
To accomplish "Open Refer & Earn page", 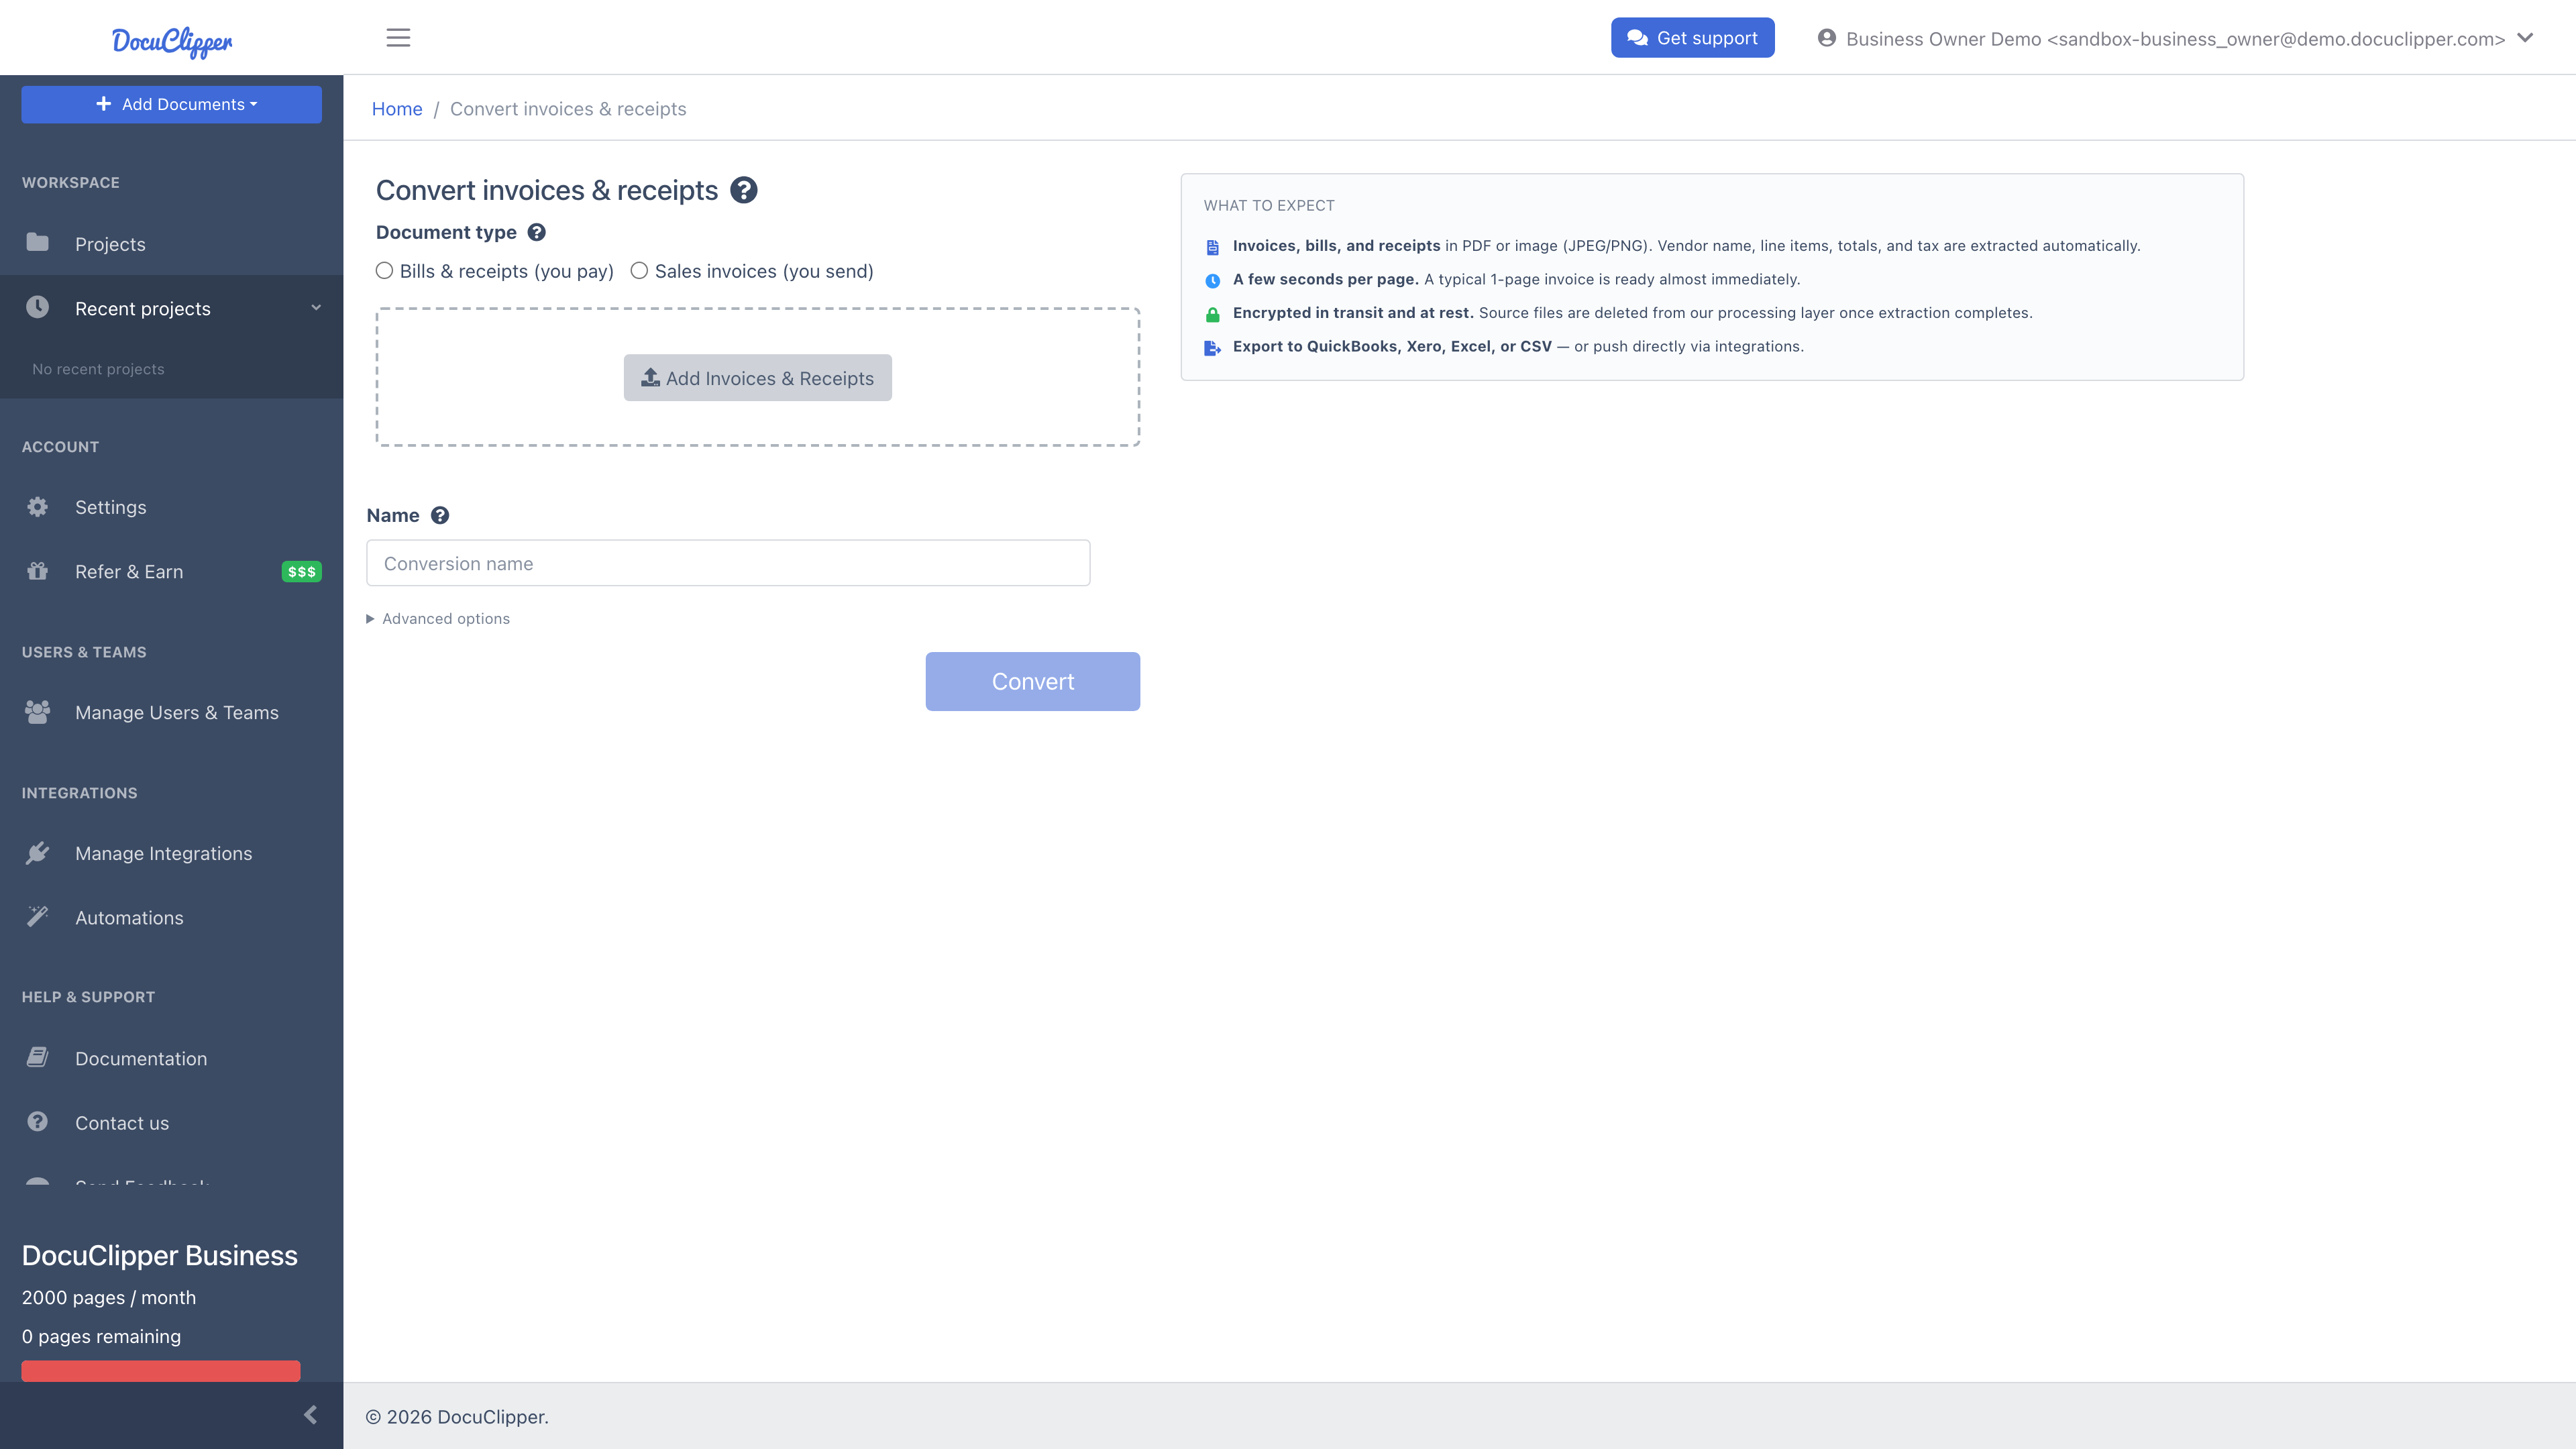I will pyautogui.click(x=171, y=572).
